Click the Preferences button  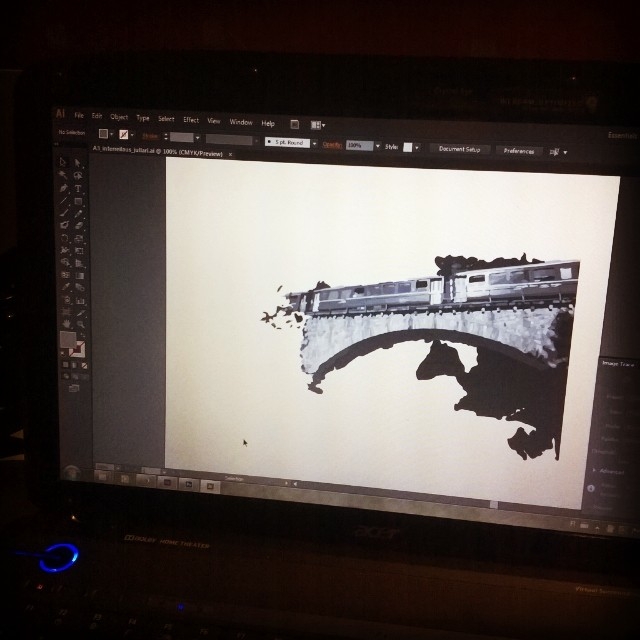pos(519,151)
